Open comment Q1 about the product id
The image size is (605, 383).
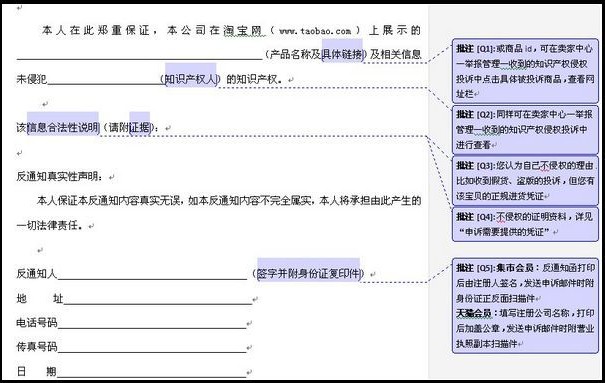click(525, 71)
